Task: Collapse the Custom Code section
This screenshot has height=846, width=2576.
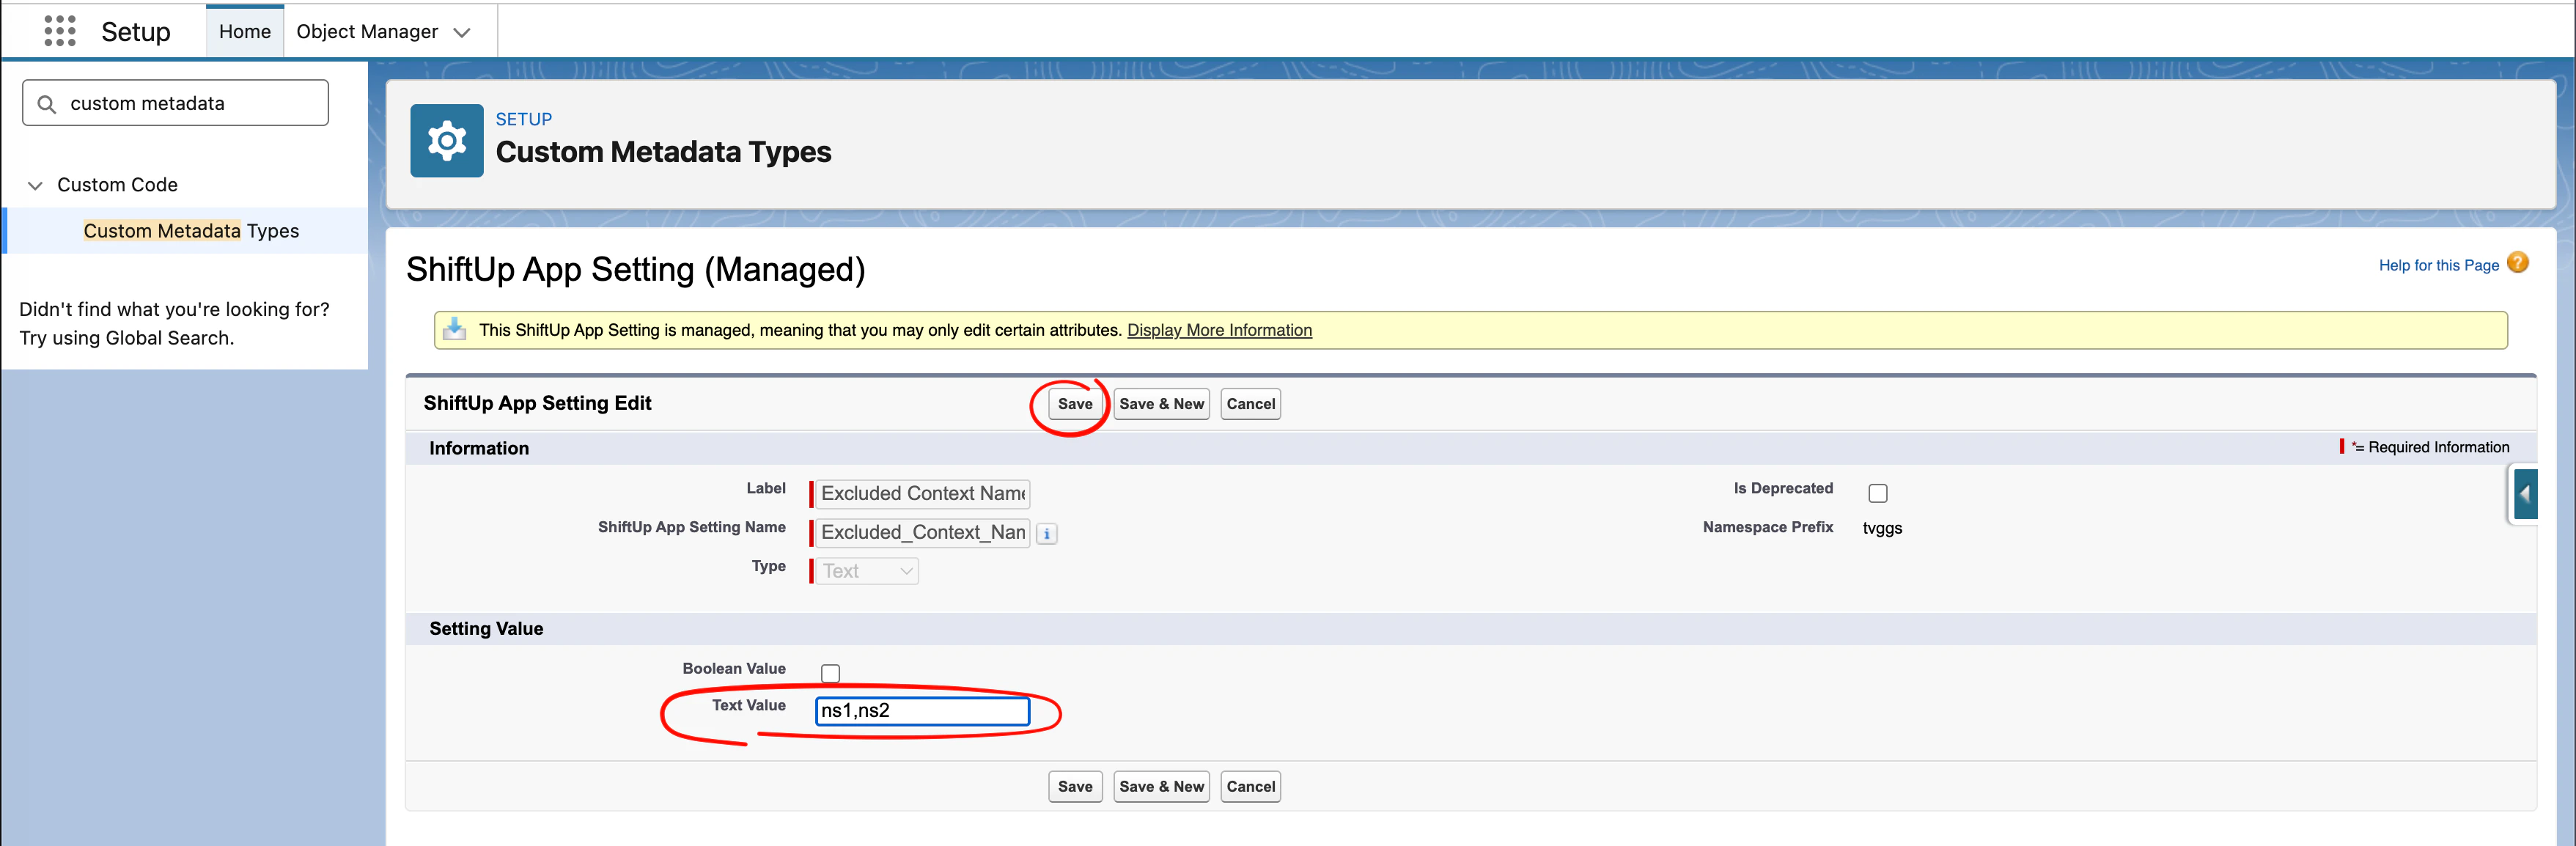Action: tap(35, 185)
